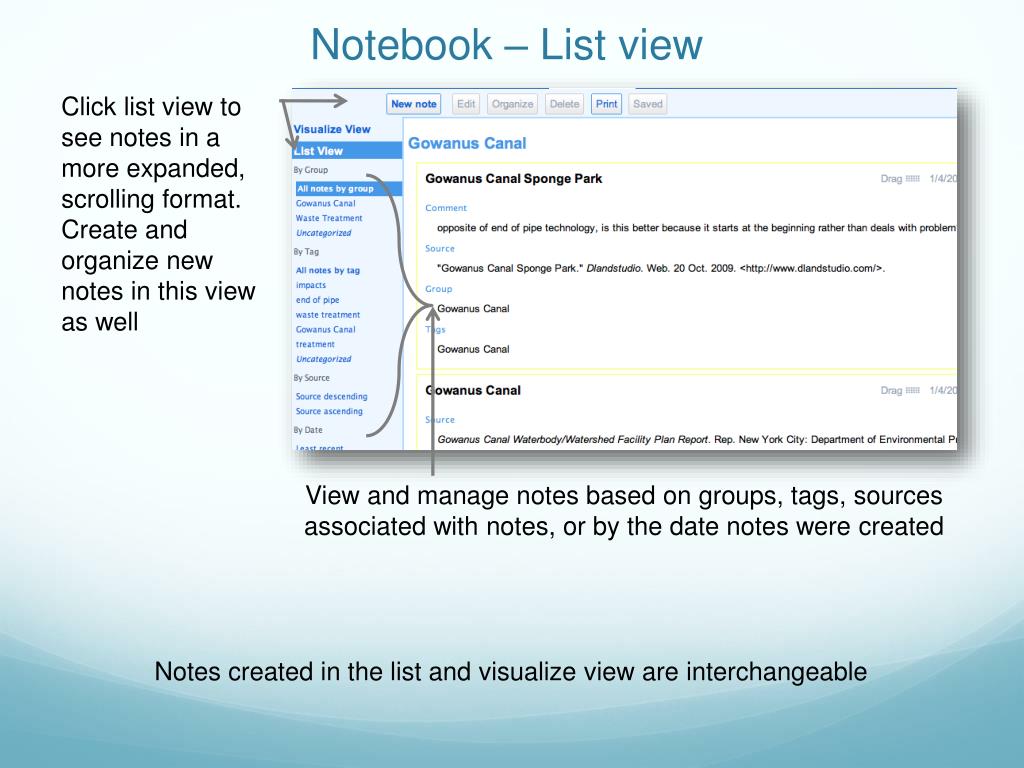Click the By Date section heading
Viewport: 1024px width, 768px height.
tap(308, 430)
